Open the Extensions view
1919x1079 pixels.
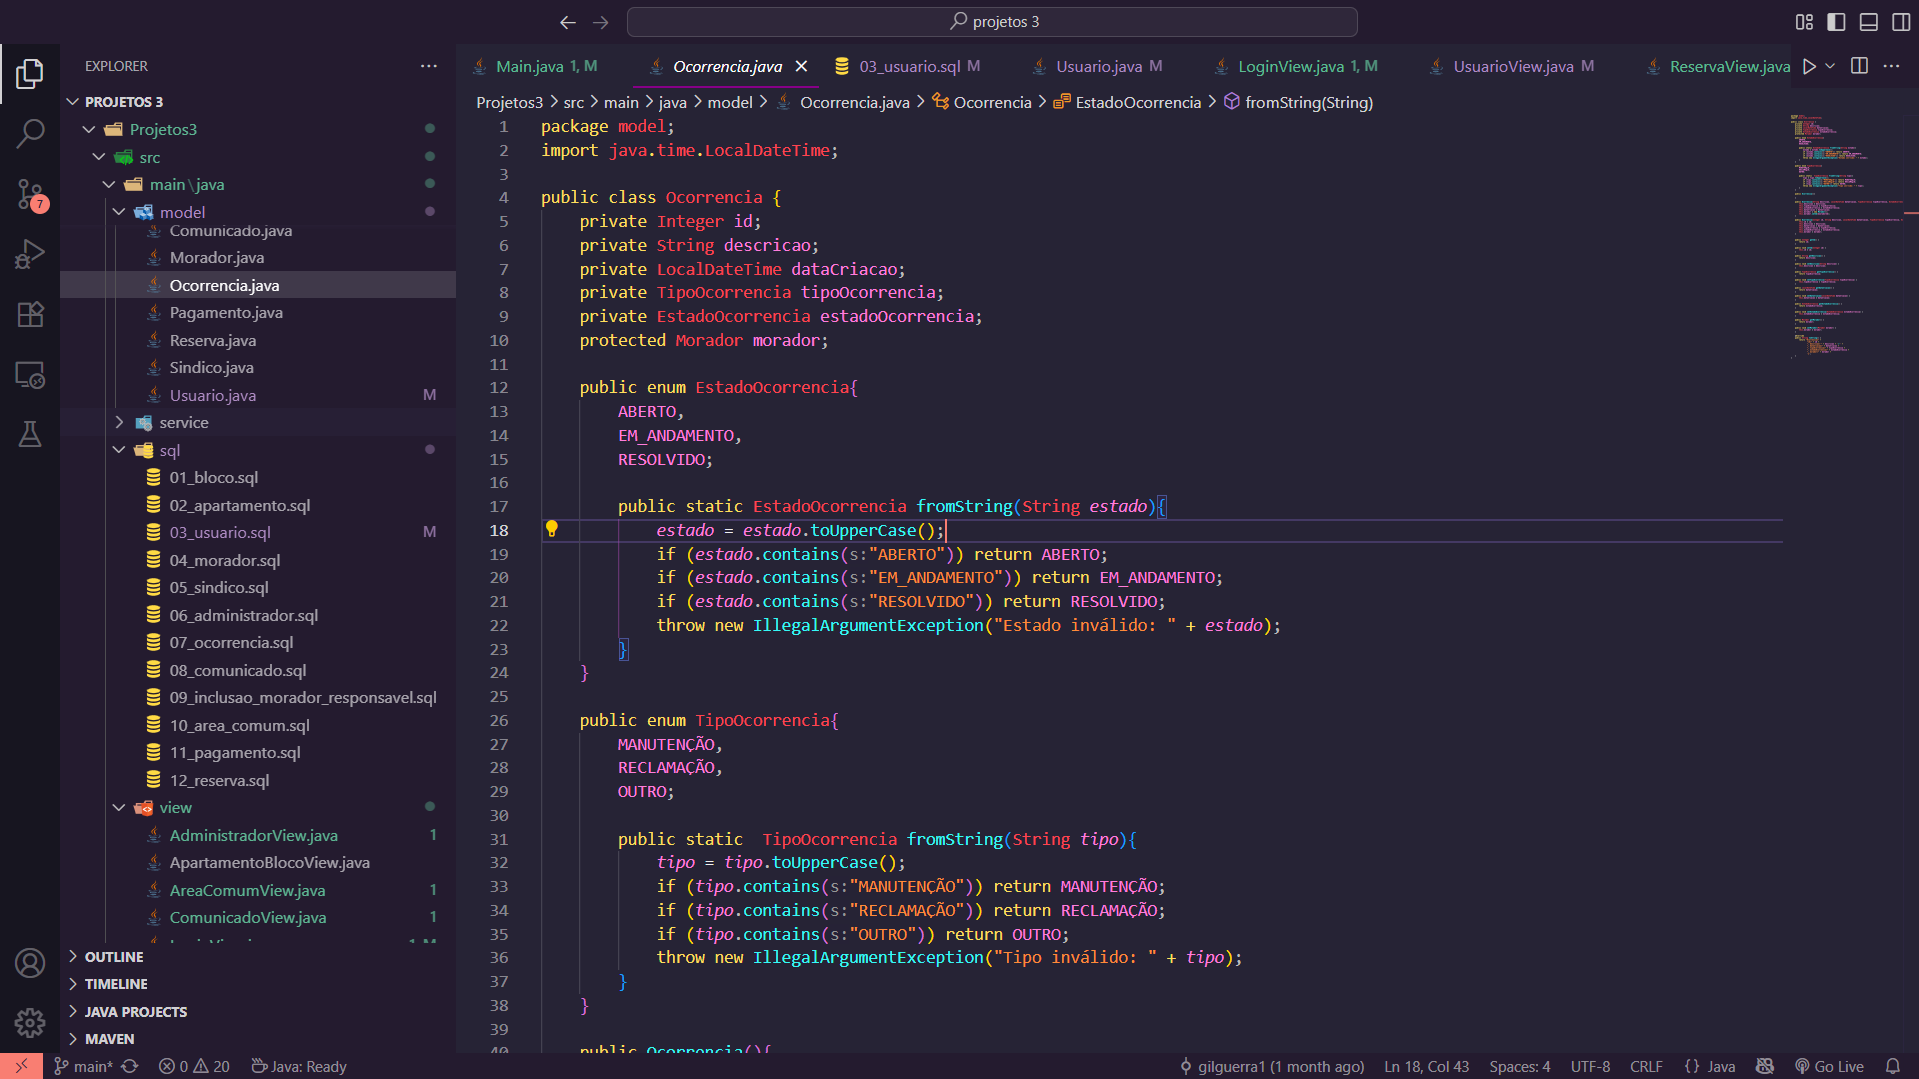click(30, 314)
